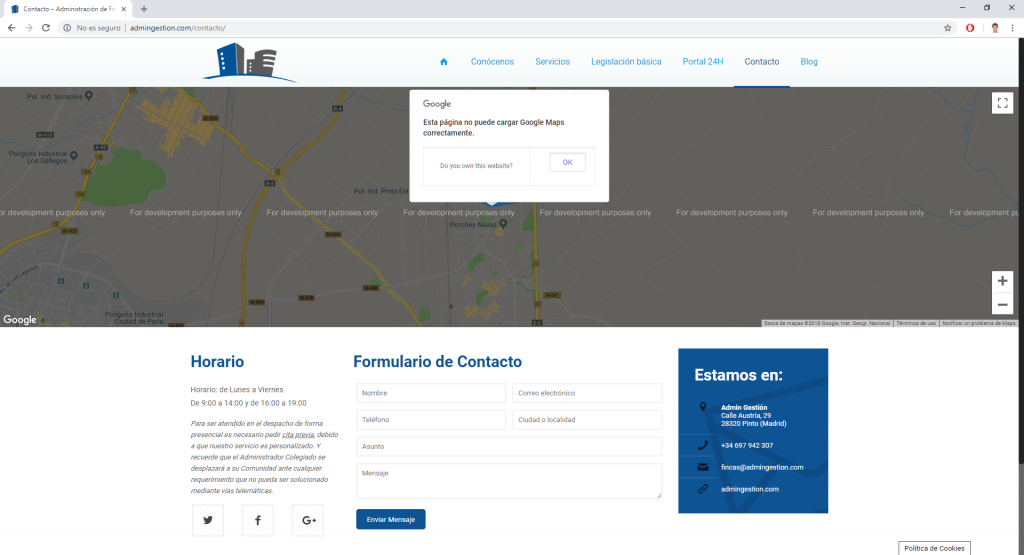Open the browser profile avatar

(995, 28)
